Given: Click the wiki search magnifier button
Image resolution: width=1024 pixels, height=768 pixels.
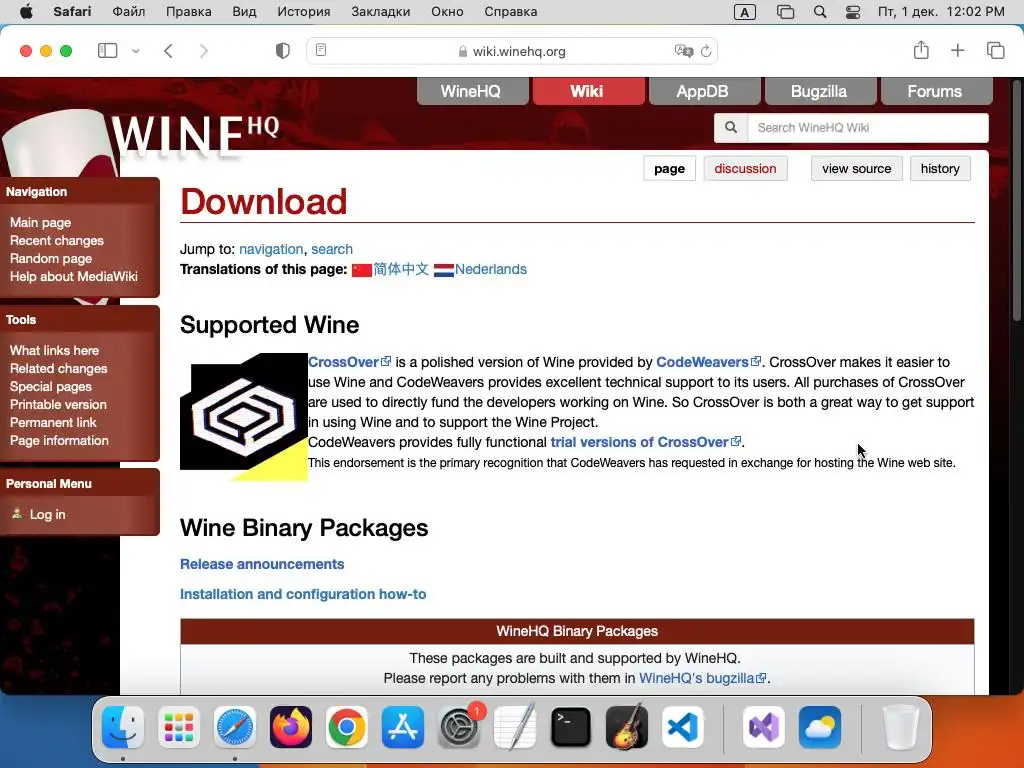Looking at the screenshot, I should (x=731, y=127).
